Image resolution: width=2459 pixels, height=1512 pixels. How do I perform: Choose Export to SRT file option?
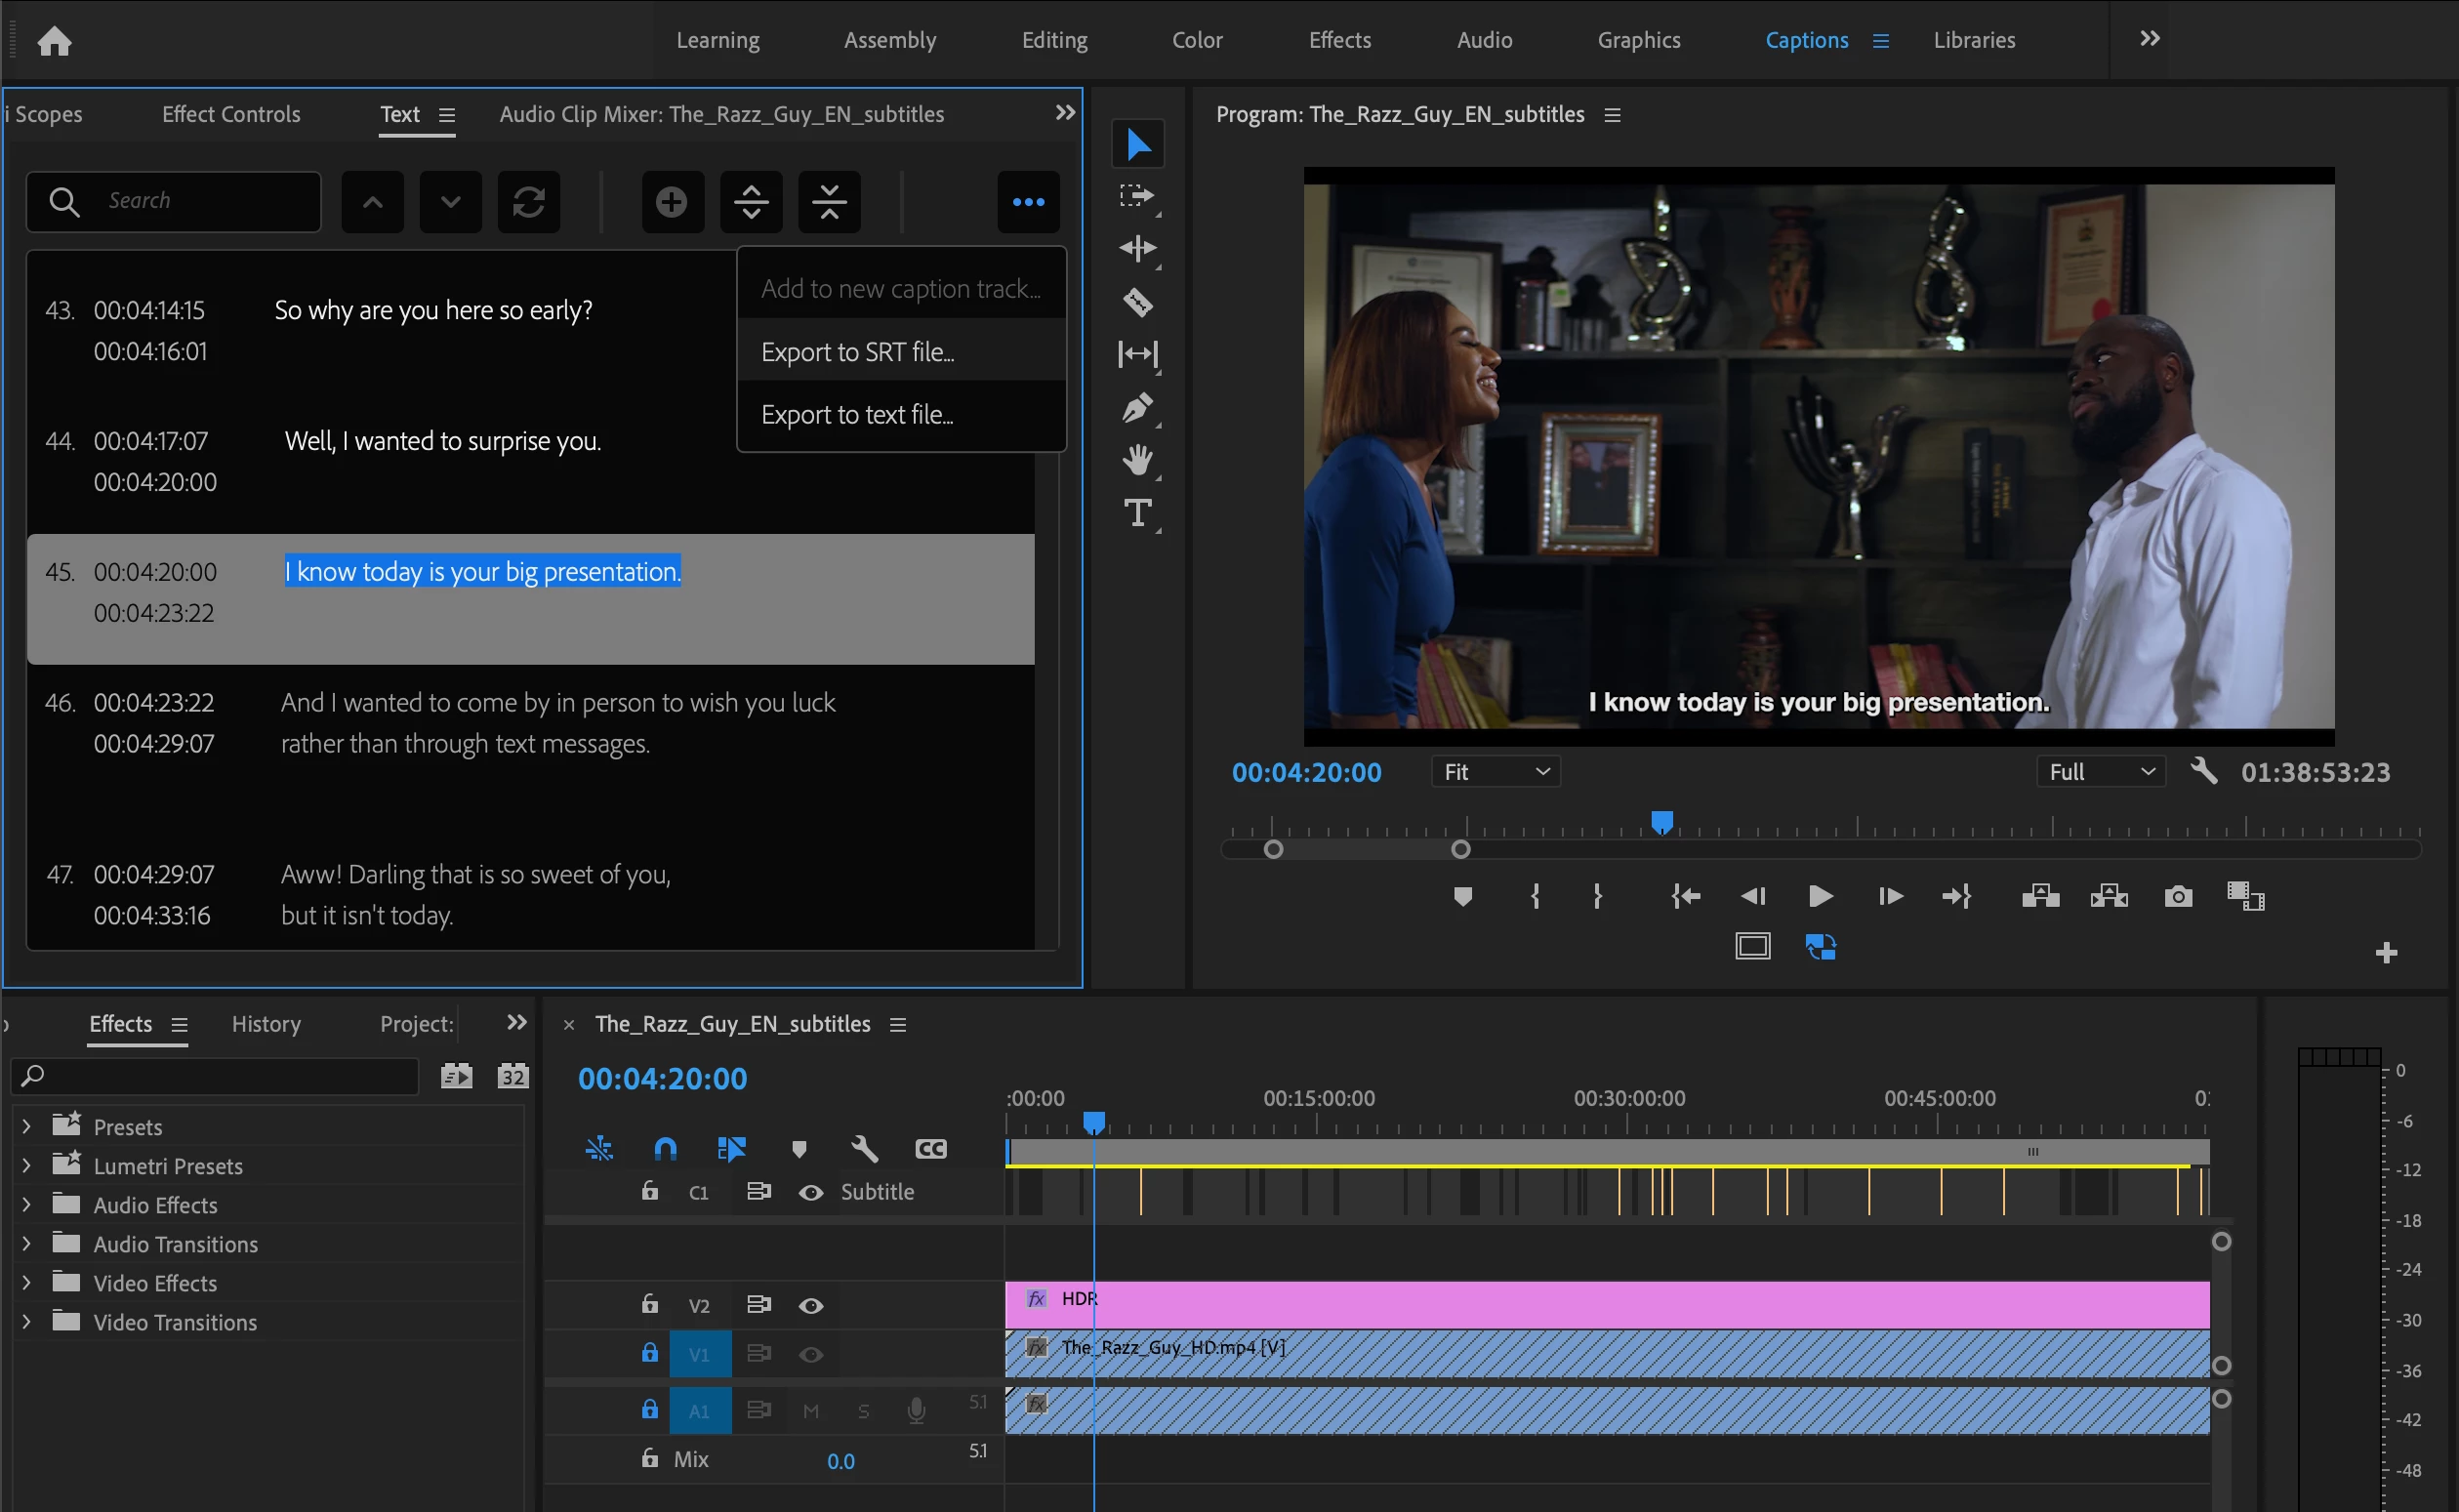pyautogui.click(x=857, y=352)
